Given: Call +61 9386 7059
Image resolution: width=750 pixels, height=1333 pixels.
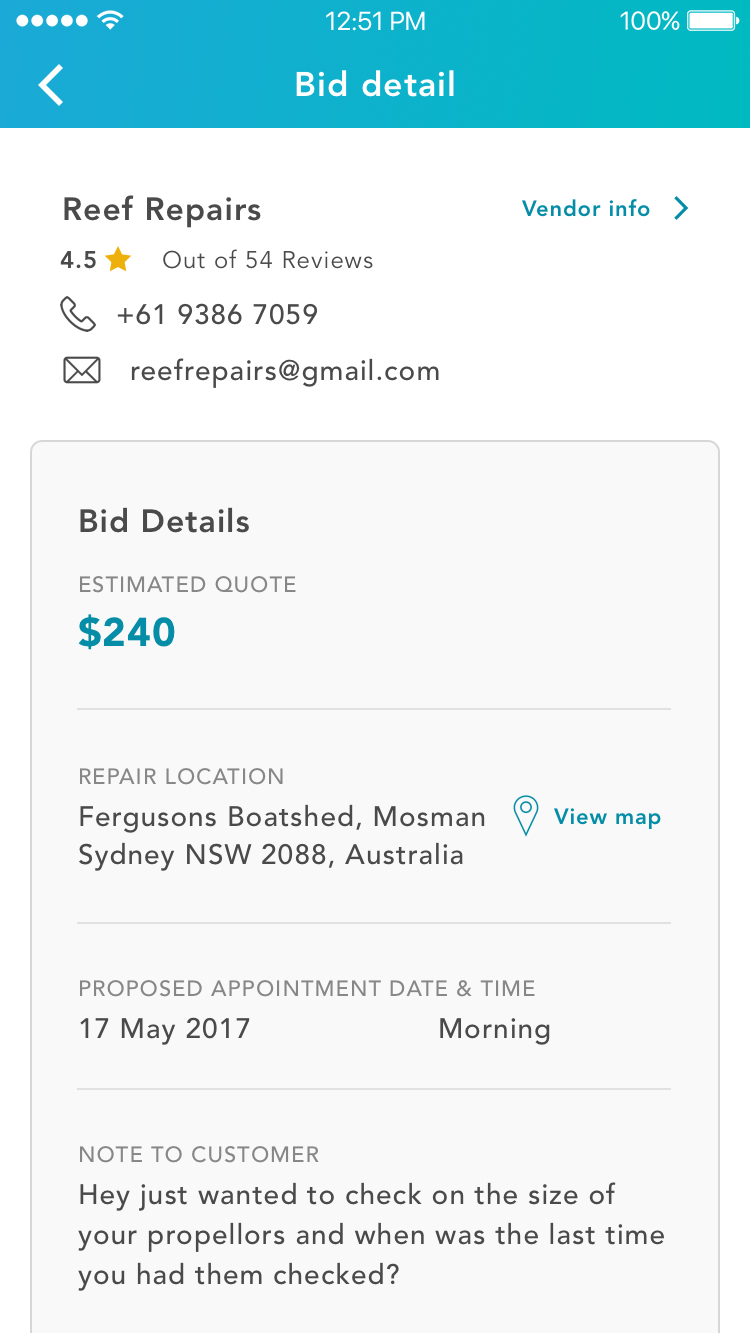Looking at the screenshot, I should [x=217, y=315].
